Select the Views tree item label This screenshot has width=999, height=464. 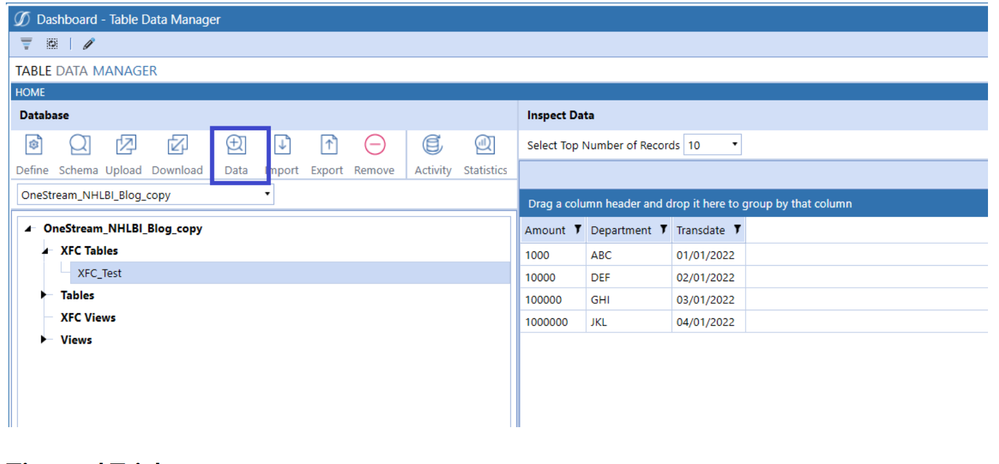(76, 340)
